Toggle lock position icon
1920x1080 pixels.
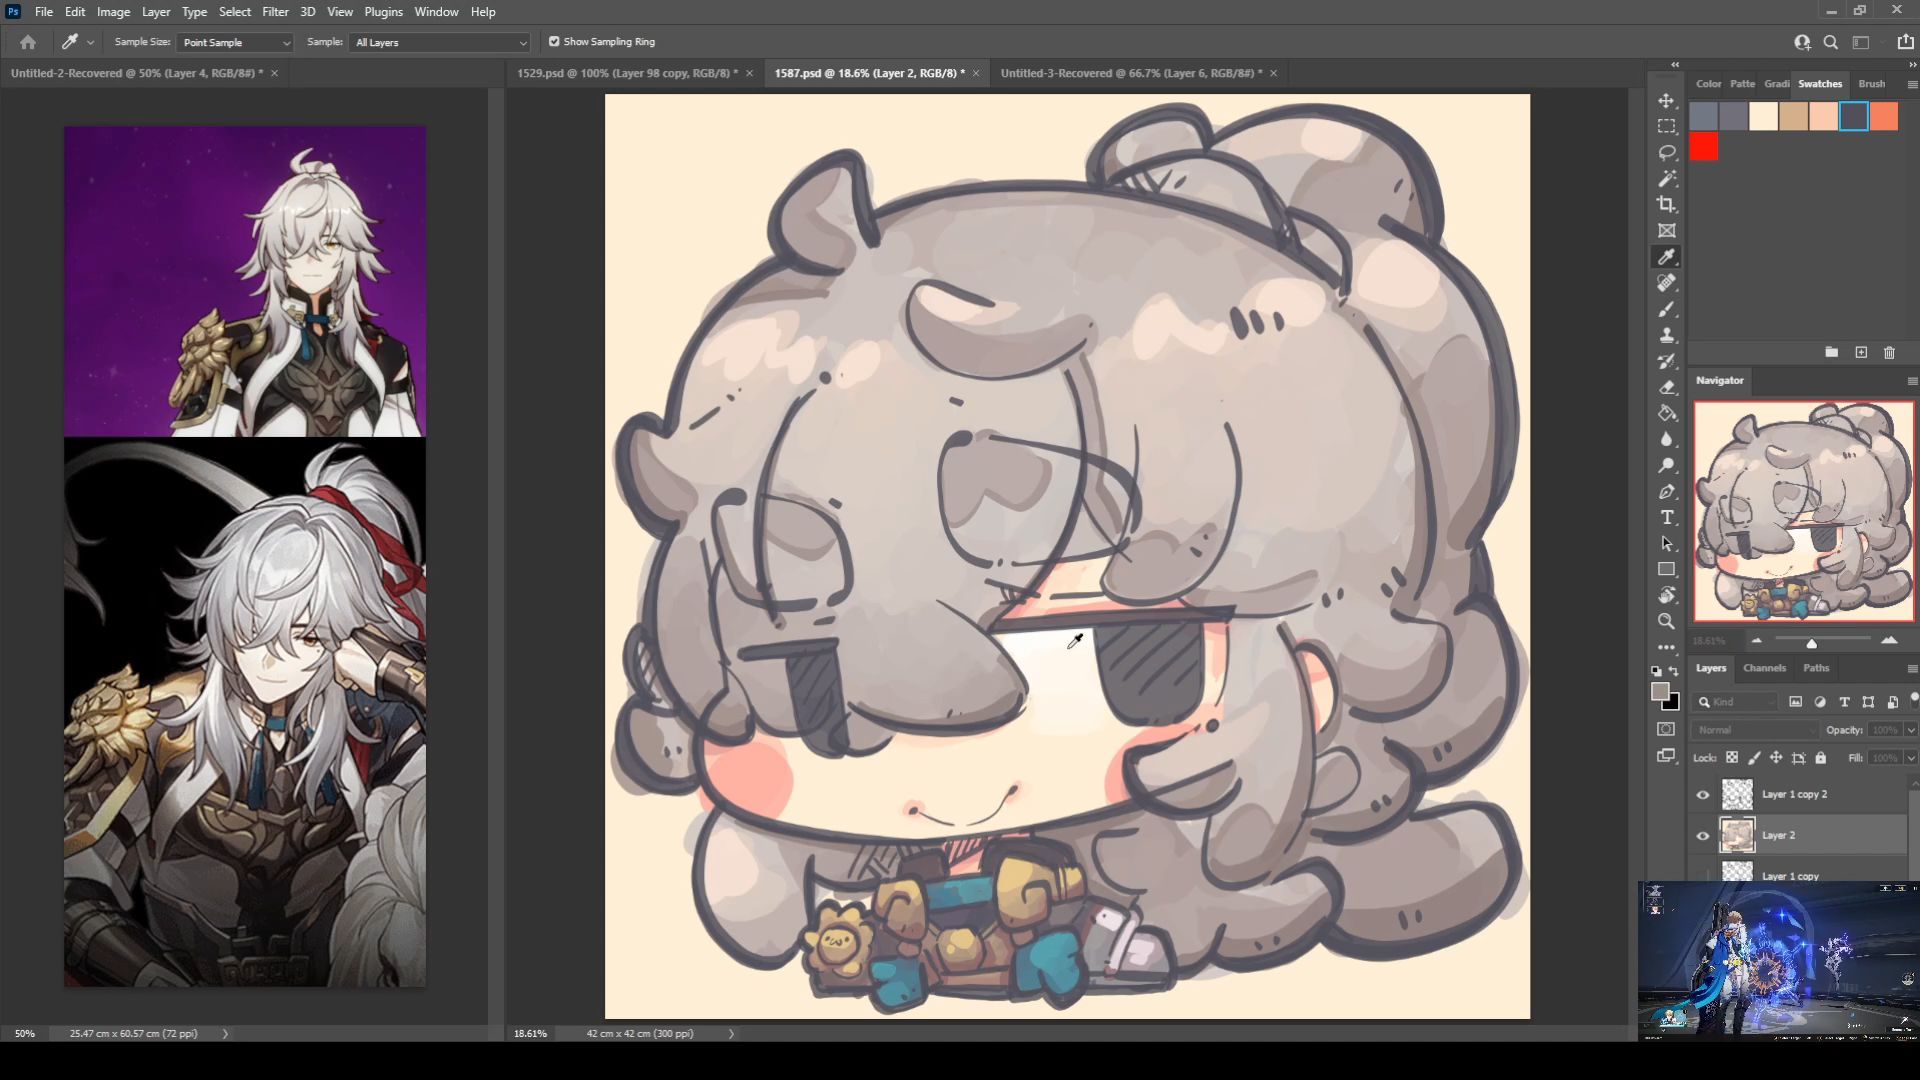[1776, 758]
